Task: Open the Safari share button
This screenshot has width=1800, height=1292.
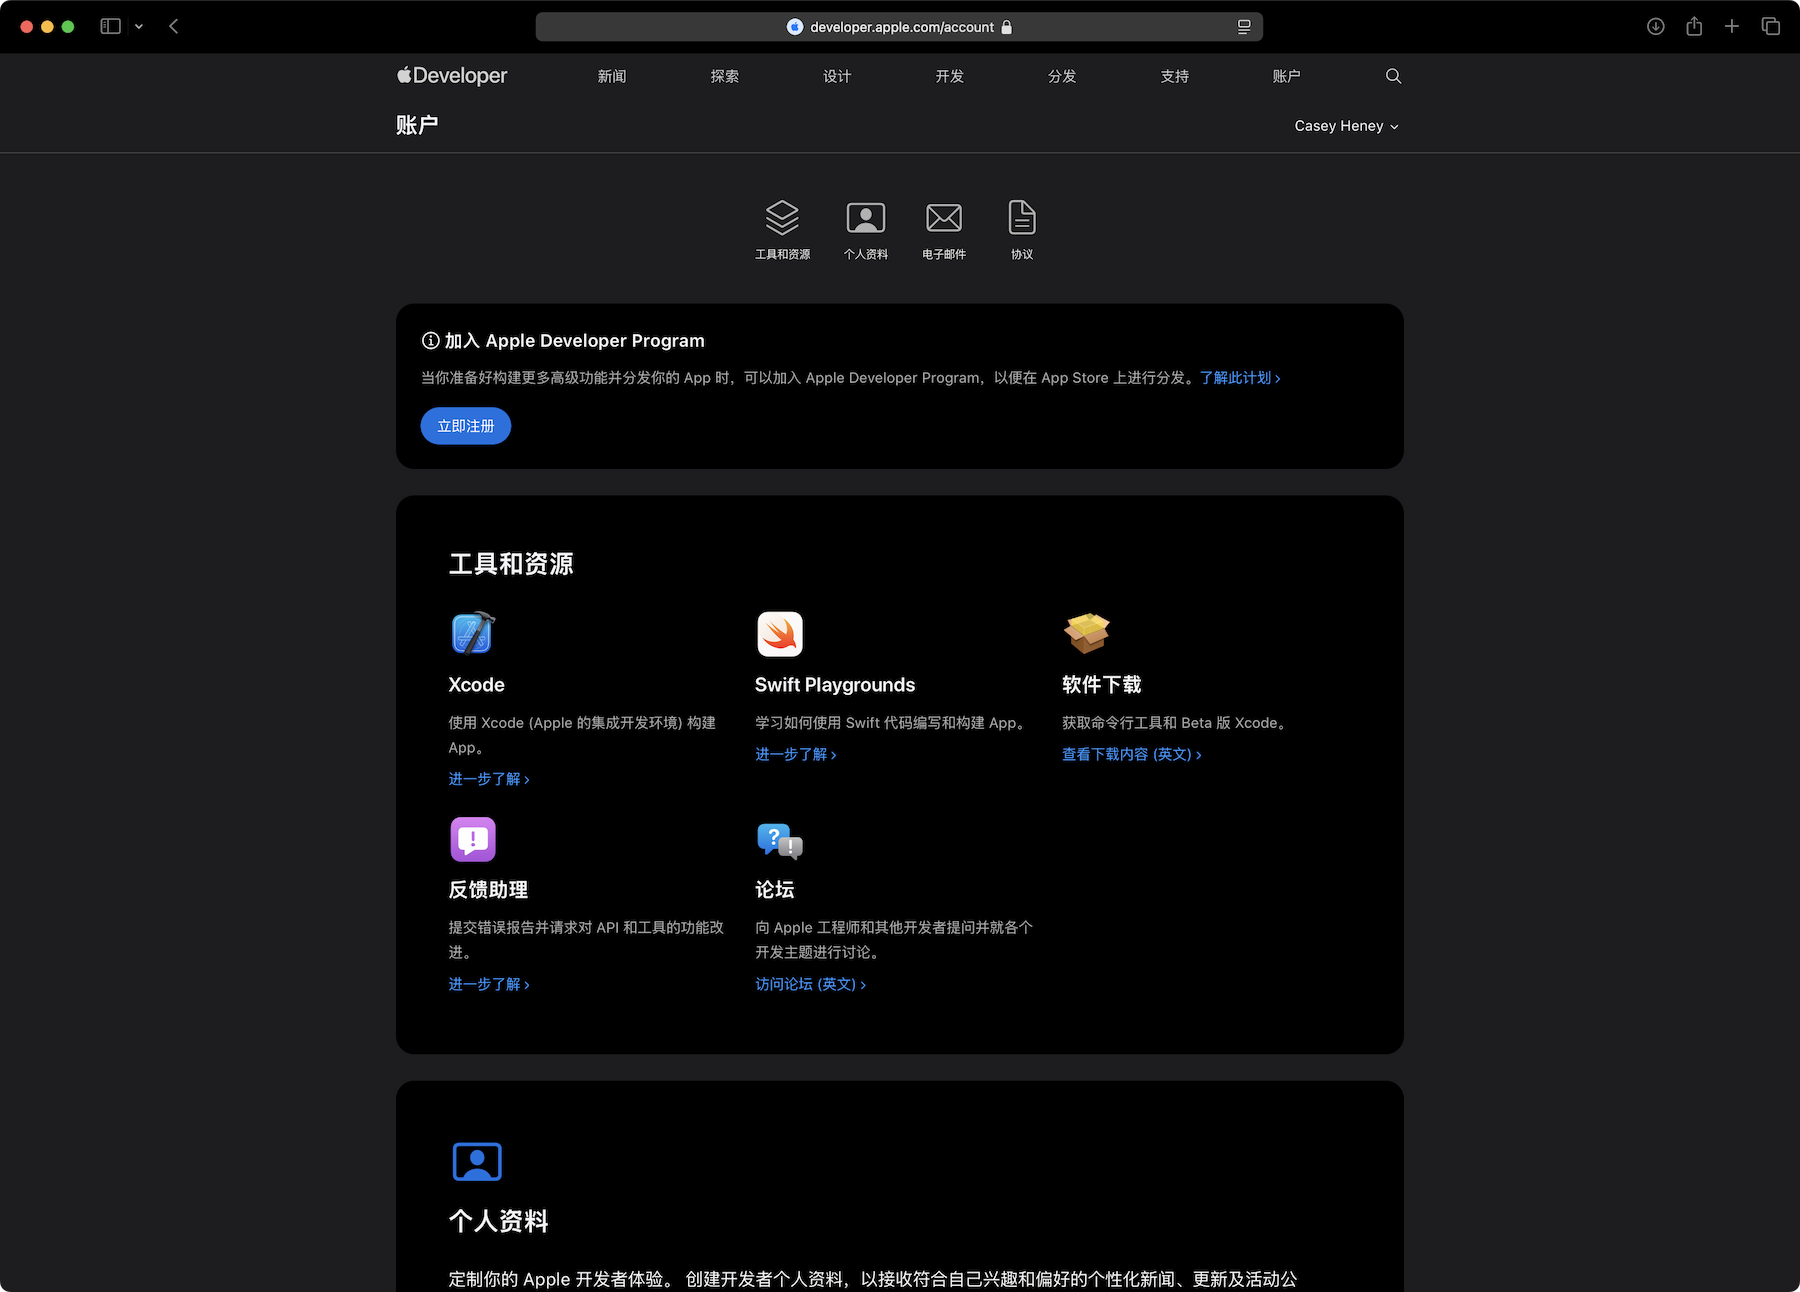Action: click(x=1693, y=27)
